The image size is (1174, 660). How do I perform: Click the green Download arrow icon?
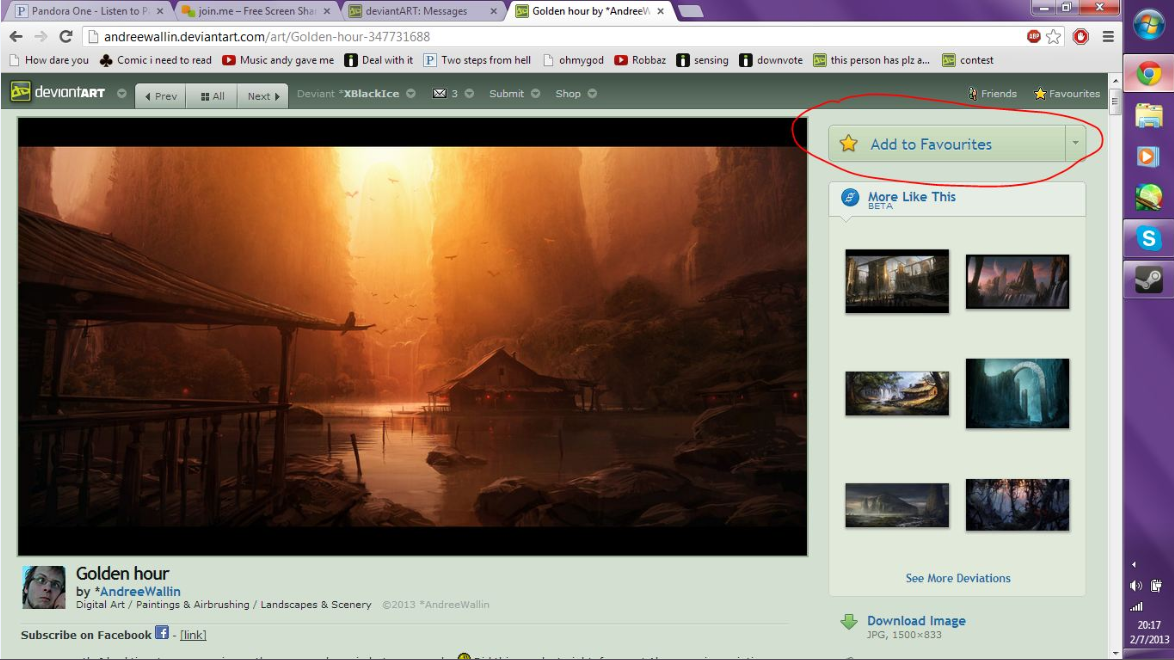point(849,622)
